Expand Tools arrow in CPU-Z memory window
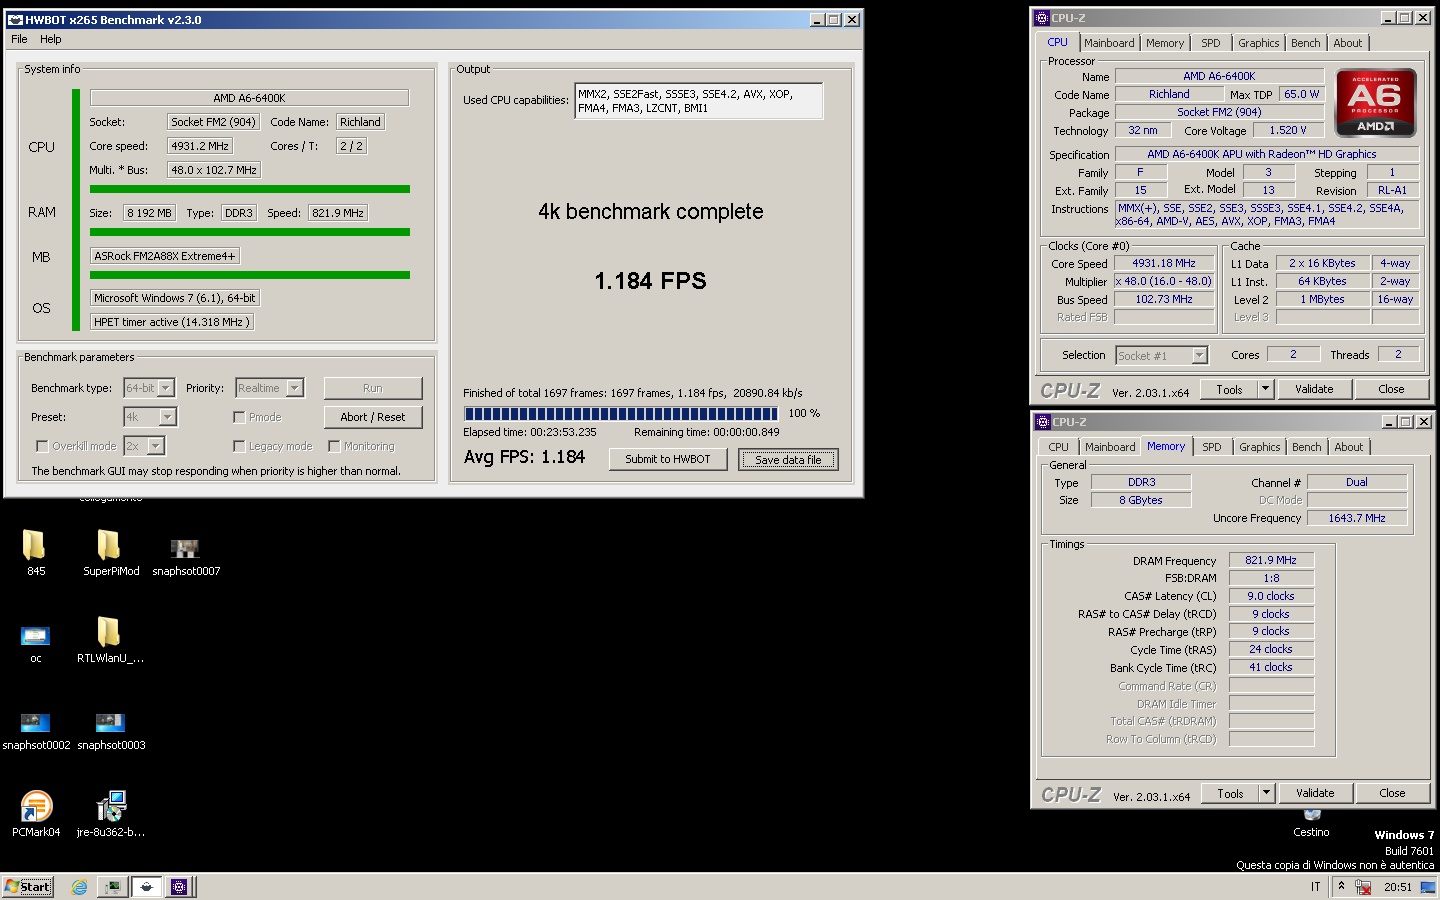This screenshot has height=900, width=1440. [1266, 793]
